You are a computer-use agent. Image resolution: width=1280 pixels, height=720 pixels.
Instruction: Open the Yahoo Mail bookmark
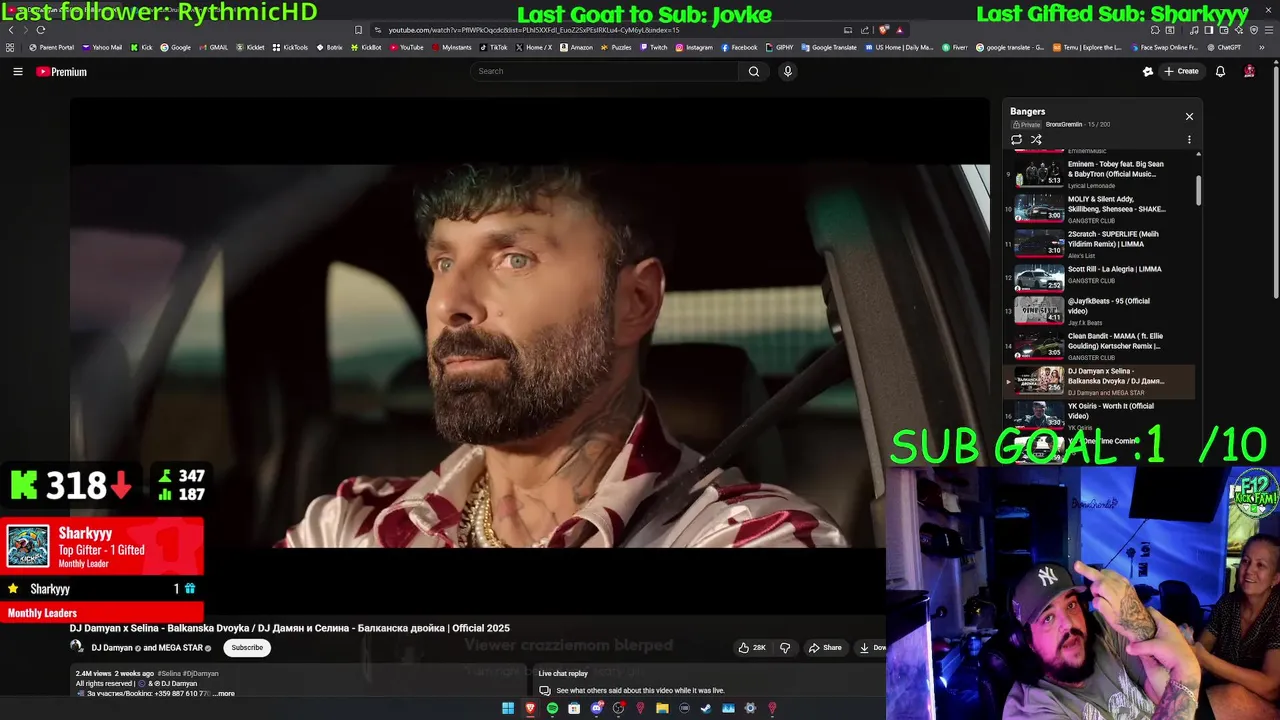[x=102, y=47]
